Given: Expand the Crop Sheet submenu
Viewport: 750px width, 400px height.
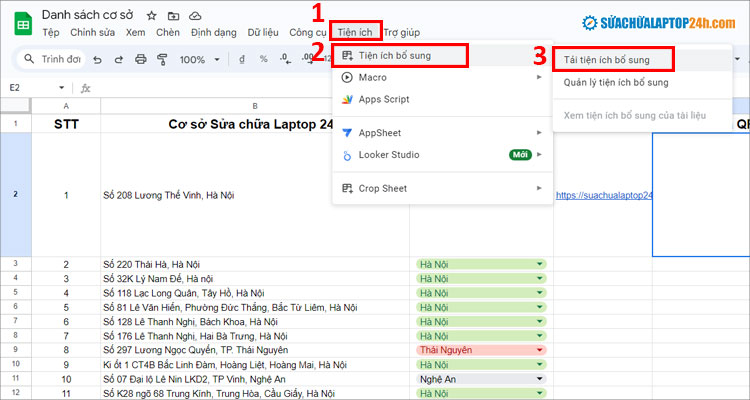Looking at the screenshot, I should pyautogui.click(x=442, y=189).
